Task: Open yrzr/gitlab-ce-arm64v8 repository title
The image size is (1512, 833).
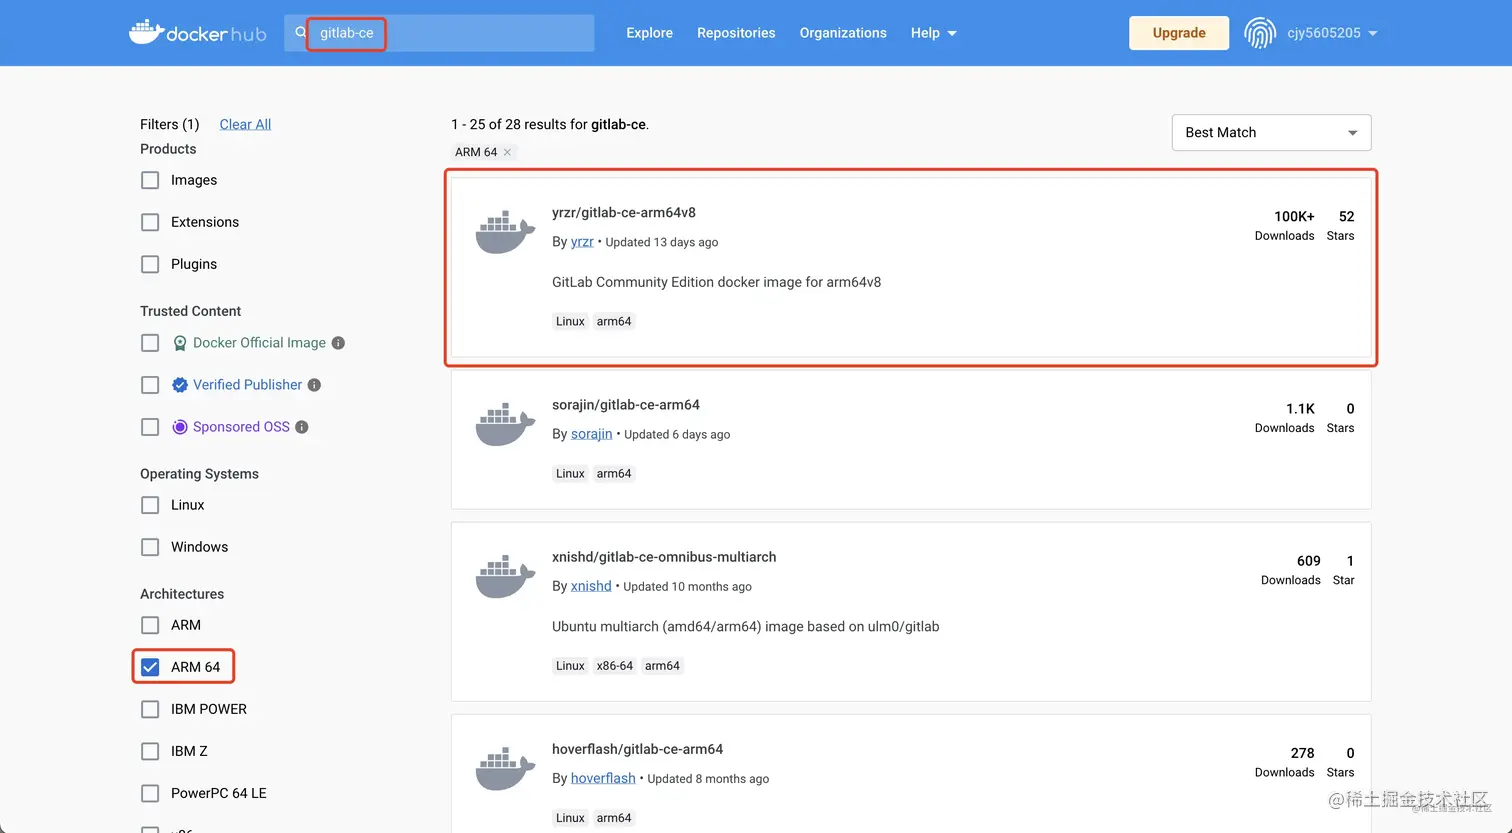Action: (x=624, y=212)
